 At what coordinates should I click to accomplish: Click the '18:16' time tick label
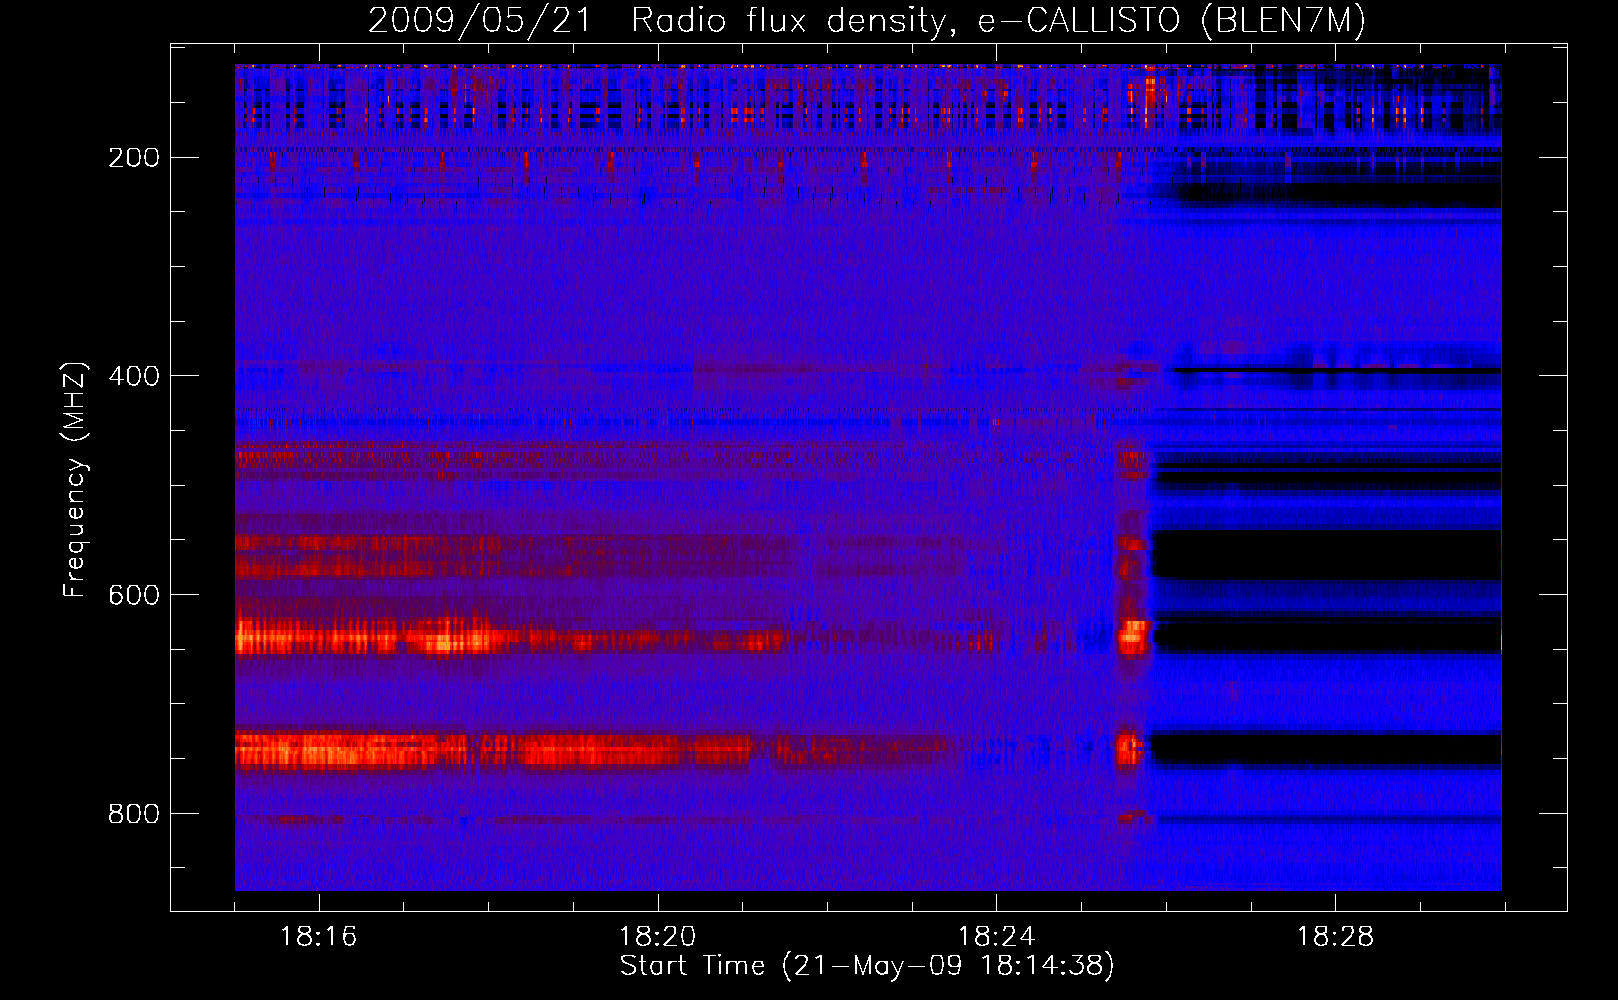click(318, 937)
